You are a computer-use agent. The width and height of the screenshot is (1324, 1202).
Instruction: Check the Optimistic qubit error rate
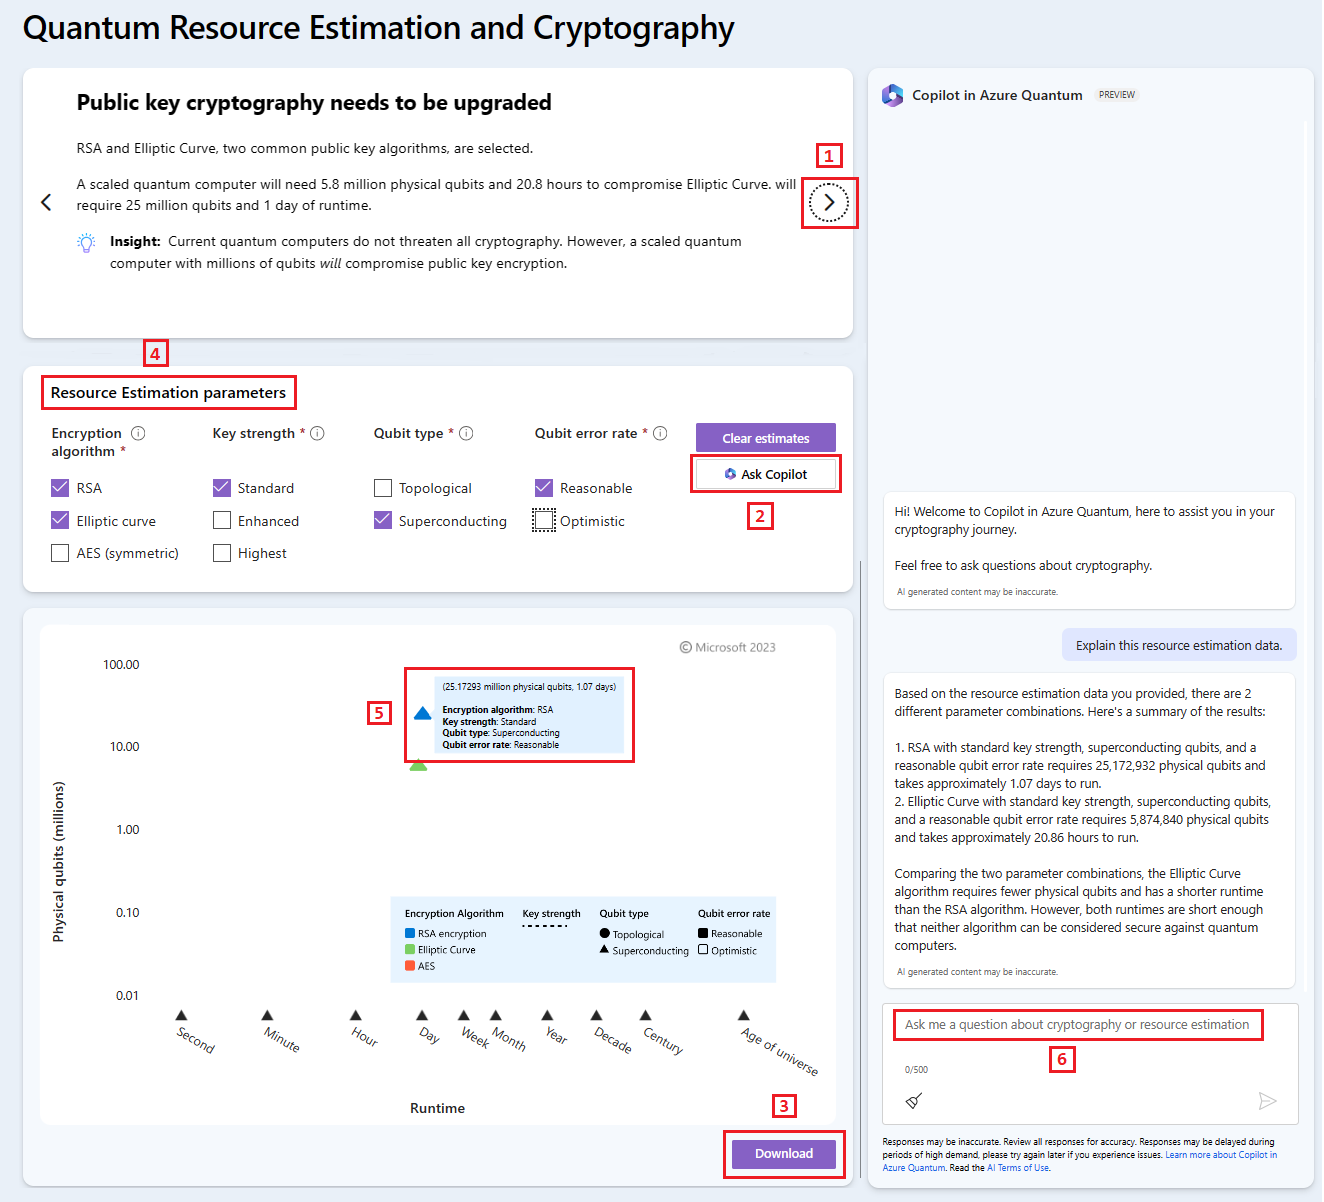tap(545, 520)
